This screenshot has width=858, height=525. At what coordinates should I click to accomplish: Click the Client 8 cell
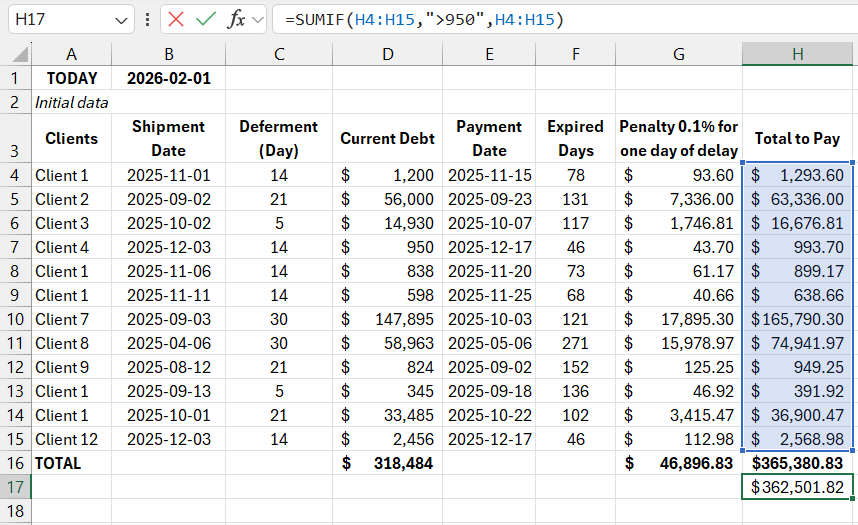pos(72,343)
